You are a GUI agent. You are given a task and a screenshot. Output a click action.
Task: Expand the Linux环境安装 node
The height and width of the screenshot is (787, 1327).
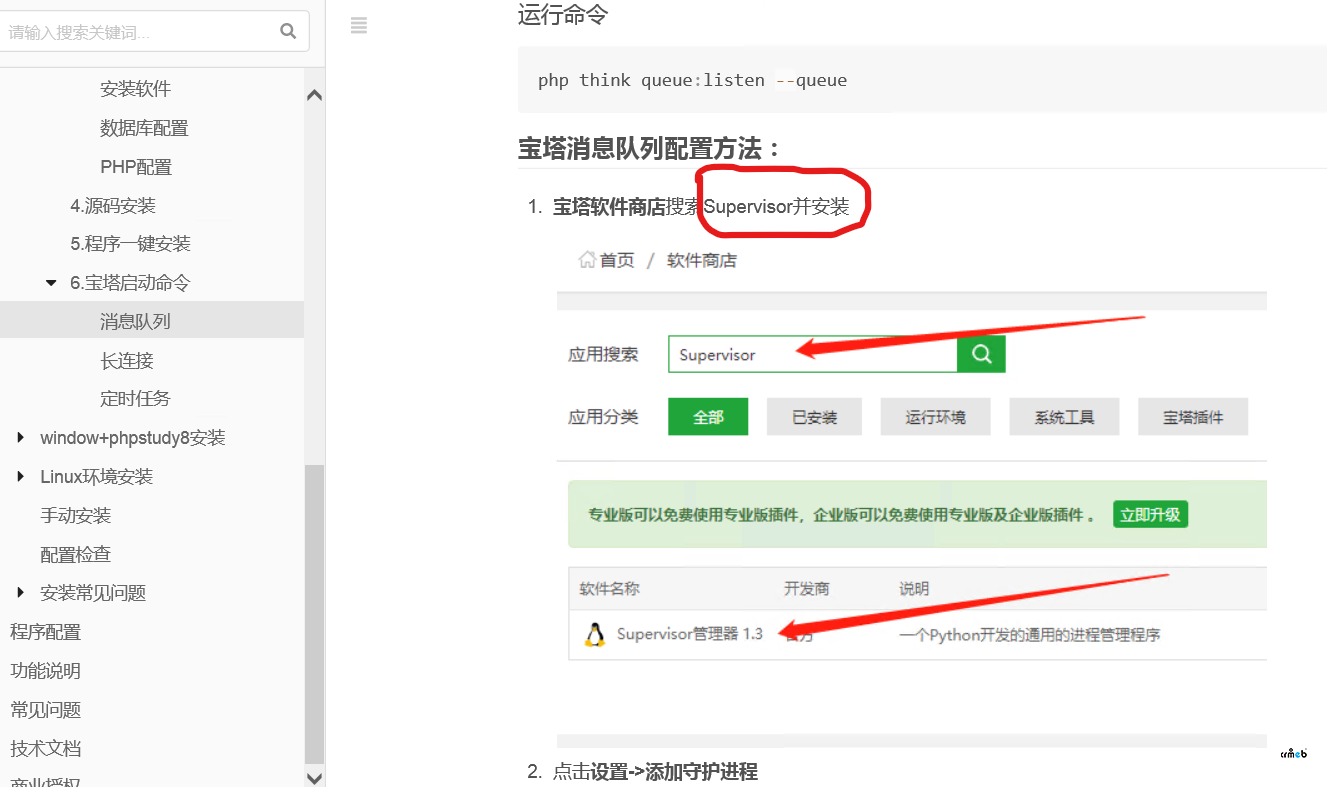(21, 476)
